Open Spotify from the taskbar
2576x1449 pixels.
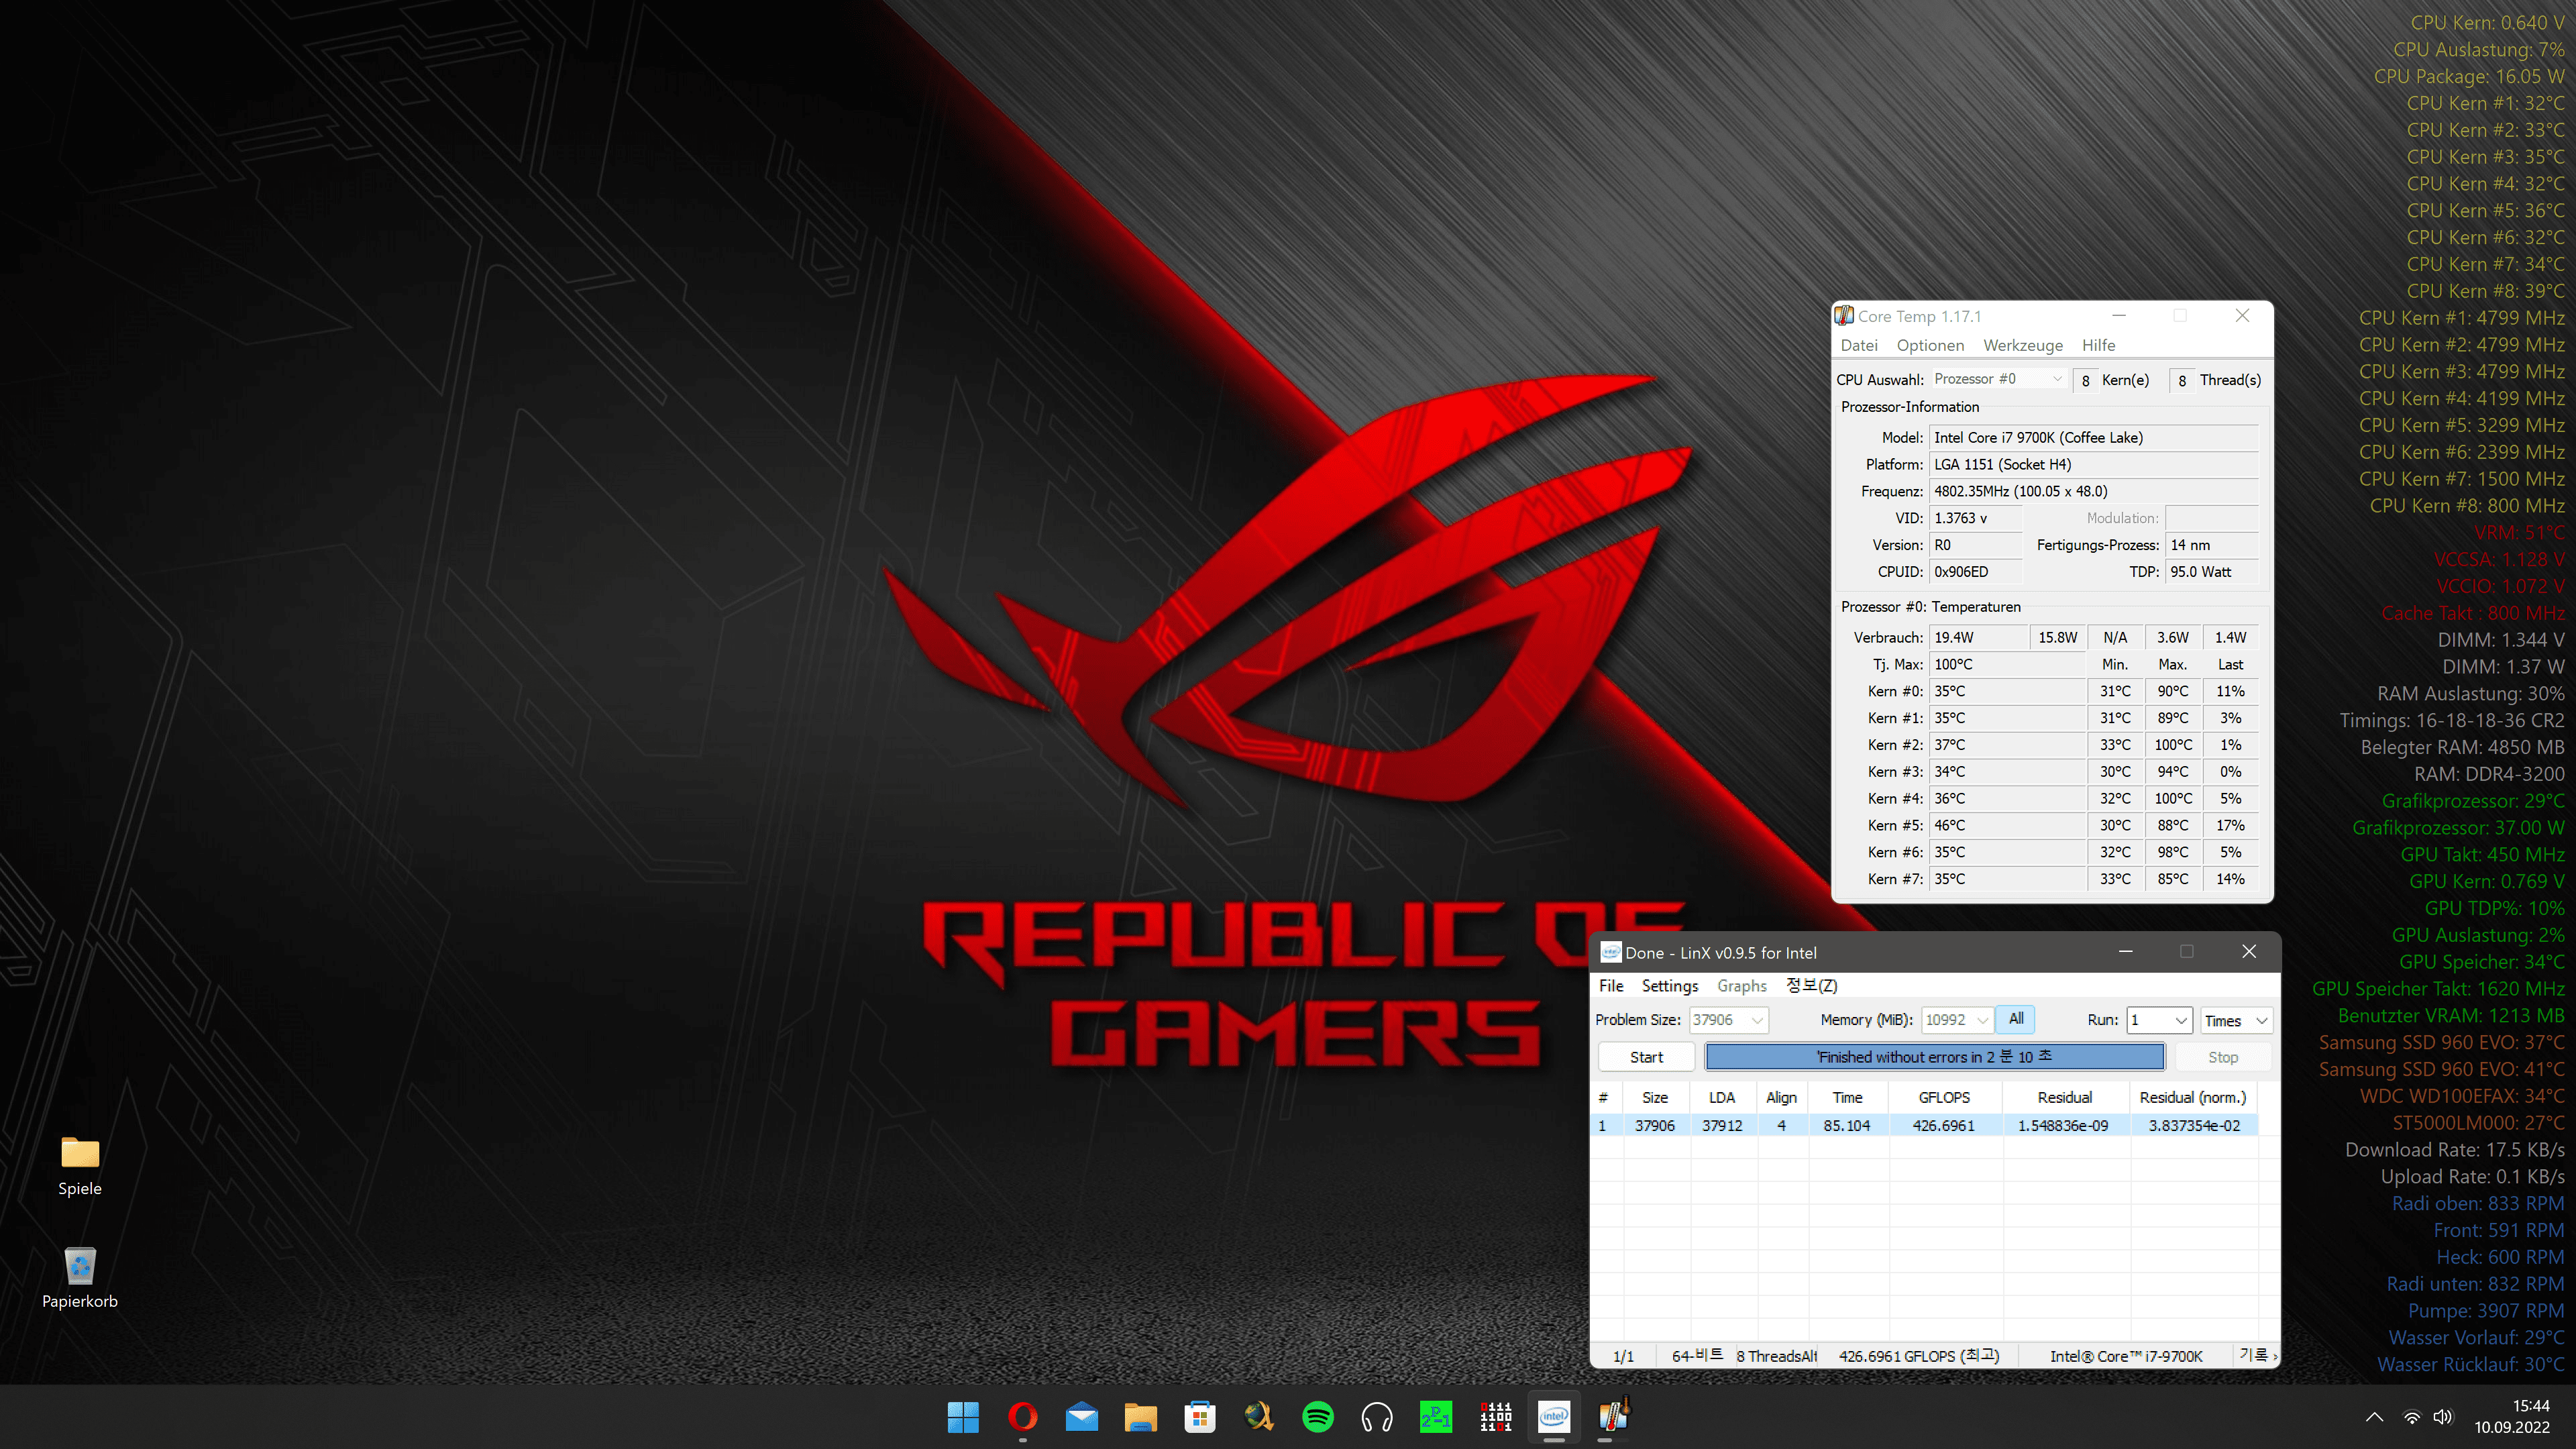click(1318, 1416)
